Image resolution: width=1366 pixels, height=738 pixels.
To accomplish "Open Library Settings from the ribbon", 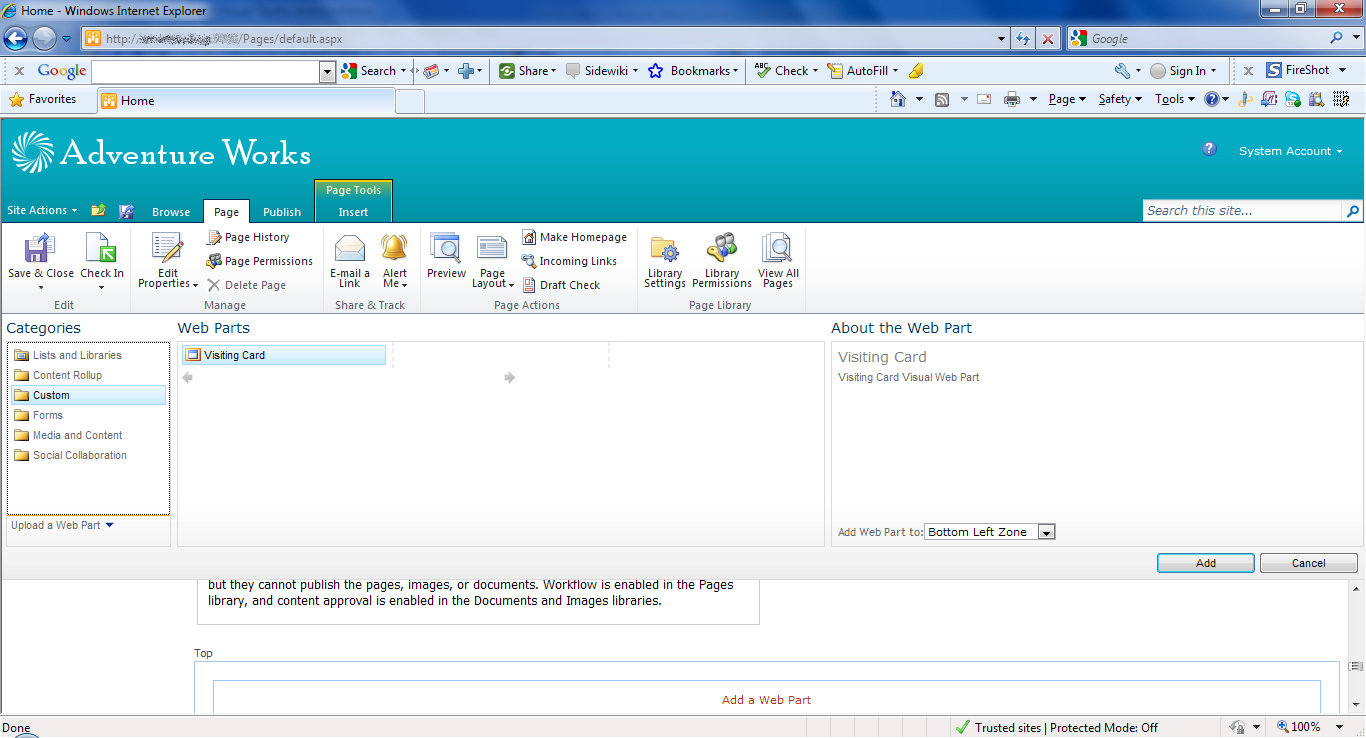I will pyautogui.click(x=664, y=250).
